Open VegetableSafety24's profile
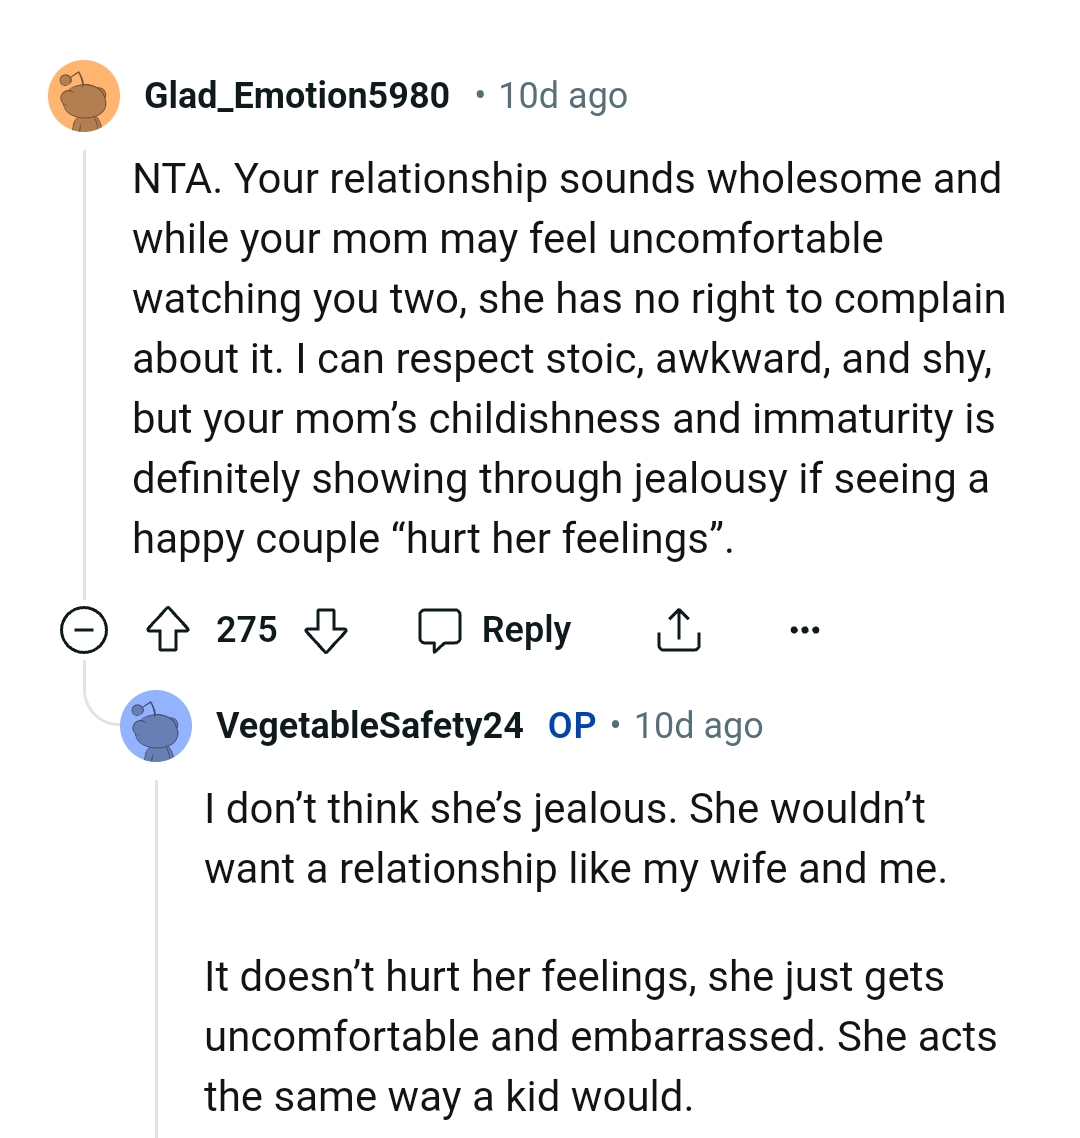 (x=369, y=725)
